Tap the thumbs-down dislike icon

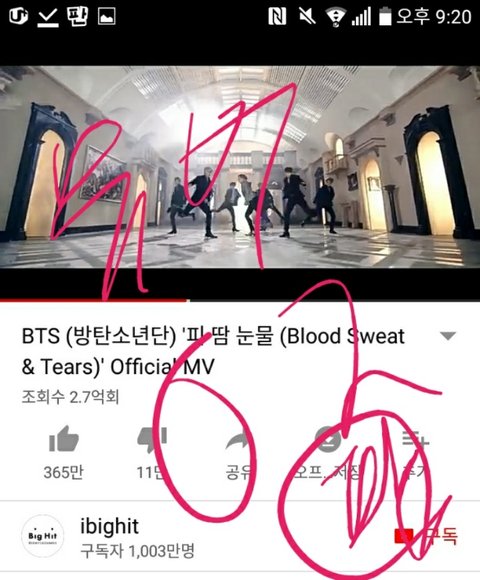point(152,439)
